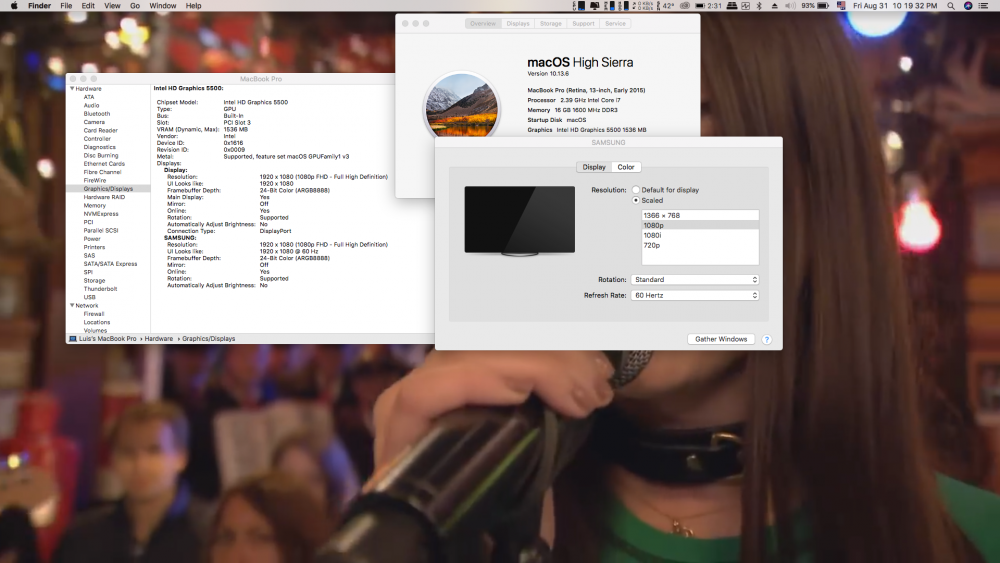
Task: Select Default for display radio button
Action: (x=636, y=189)
